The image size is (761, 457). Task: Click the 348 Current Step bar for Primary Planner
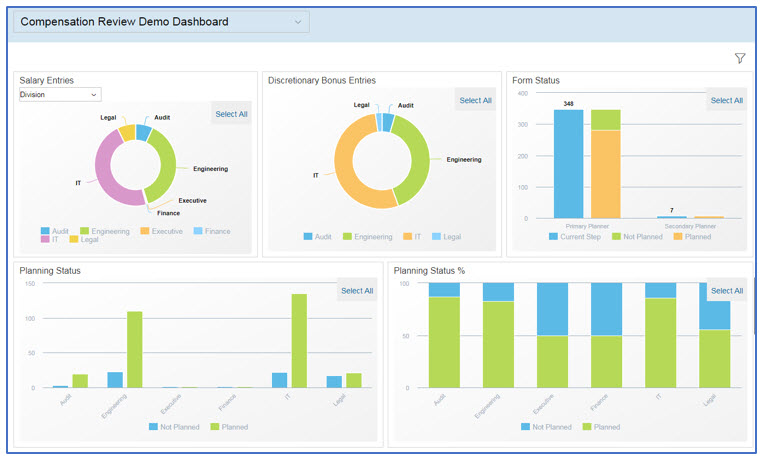[568, 164]
